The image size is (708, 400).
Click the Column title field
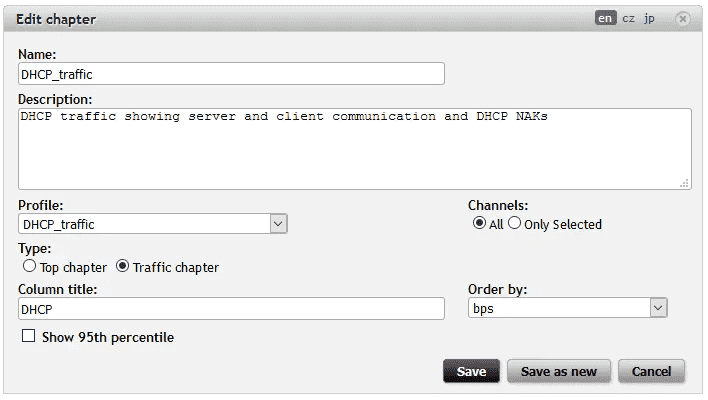[x=231, y=309]
